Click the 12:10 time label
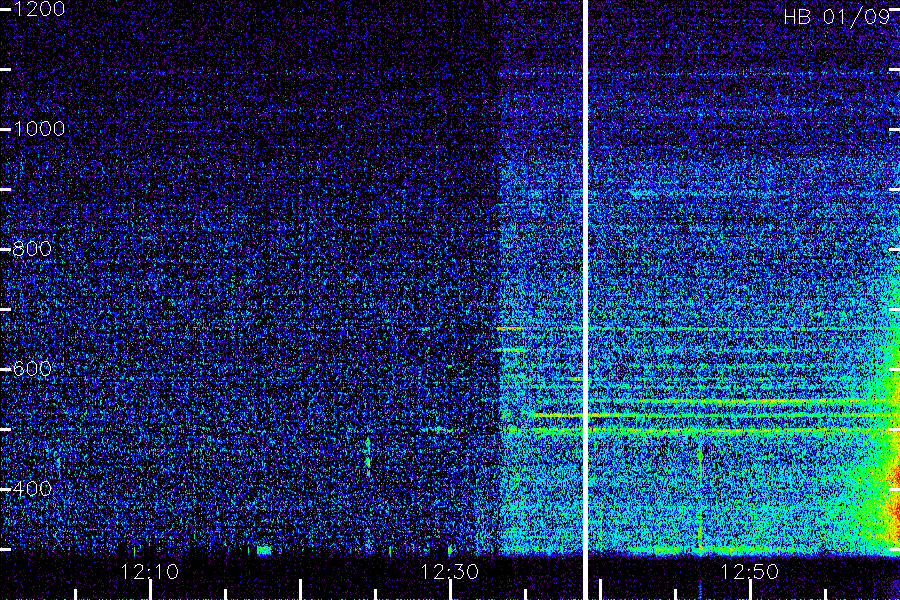This screenshot has height=600, width=900. pos(150,571)
